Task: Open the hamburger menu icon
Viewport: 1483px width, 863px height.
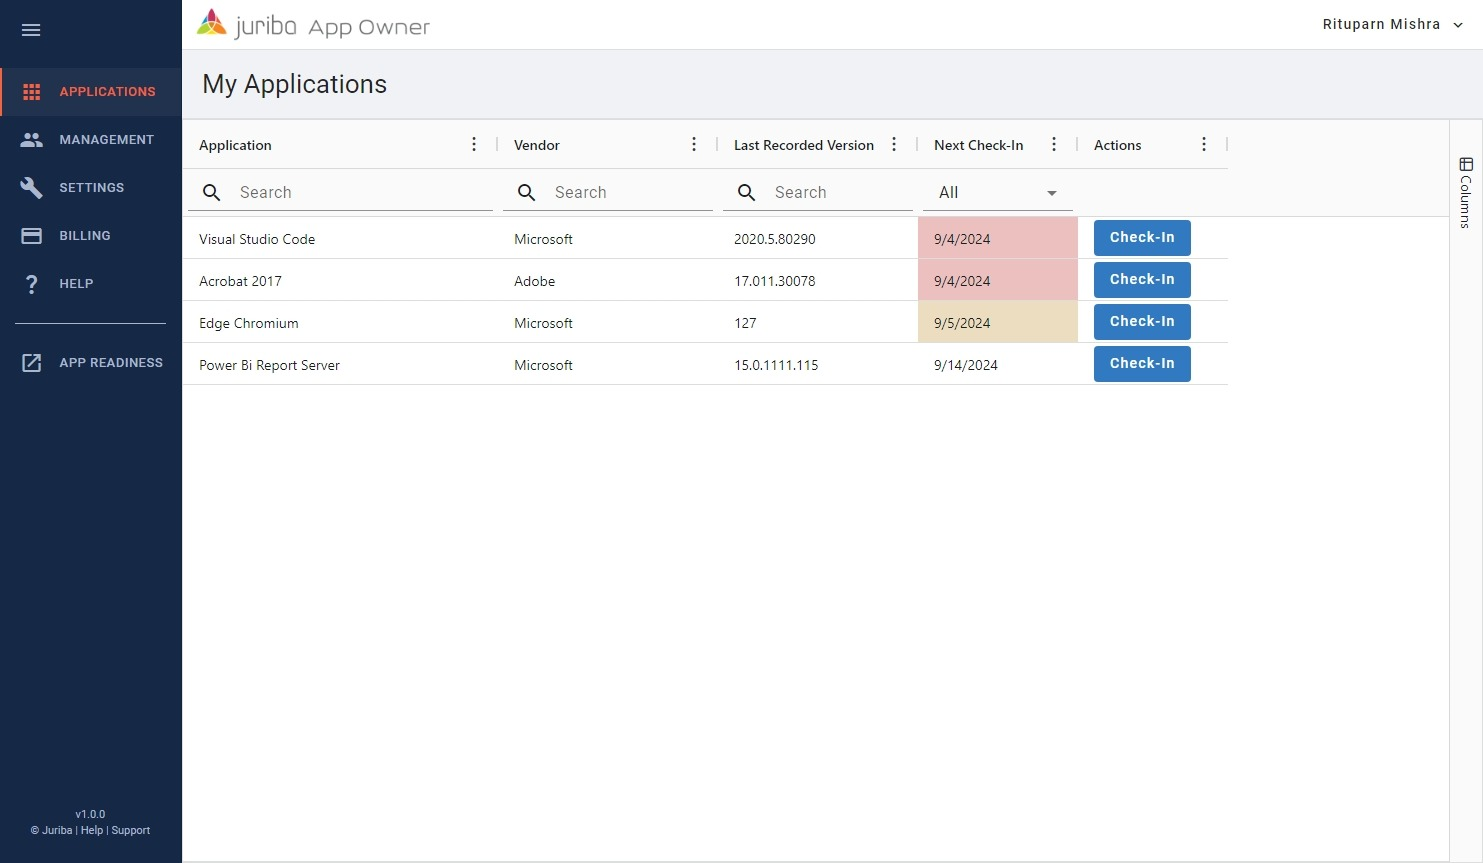Action: point(31,30)
